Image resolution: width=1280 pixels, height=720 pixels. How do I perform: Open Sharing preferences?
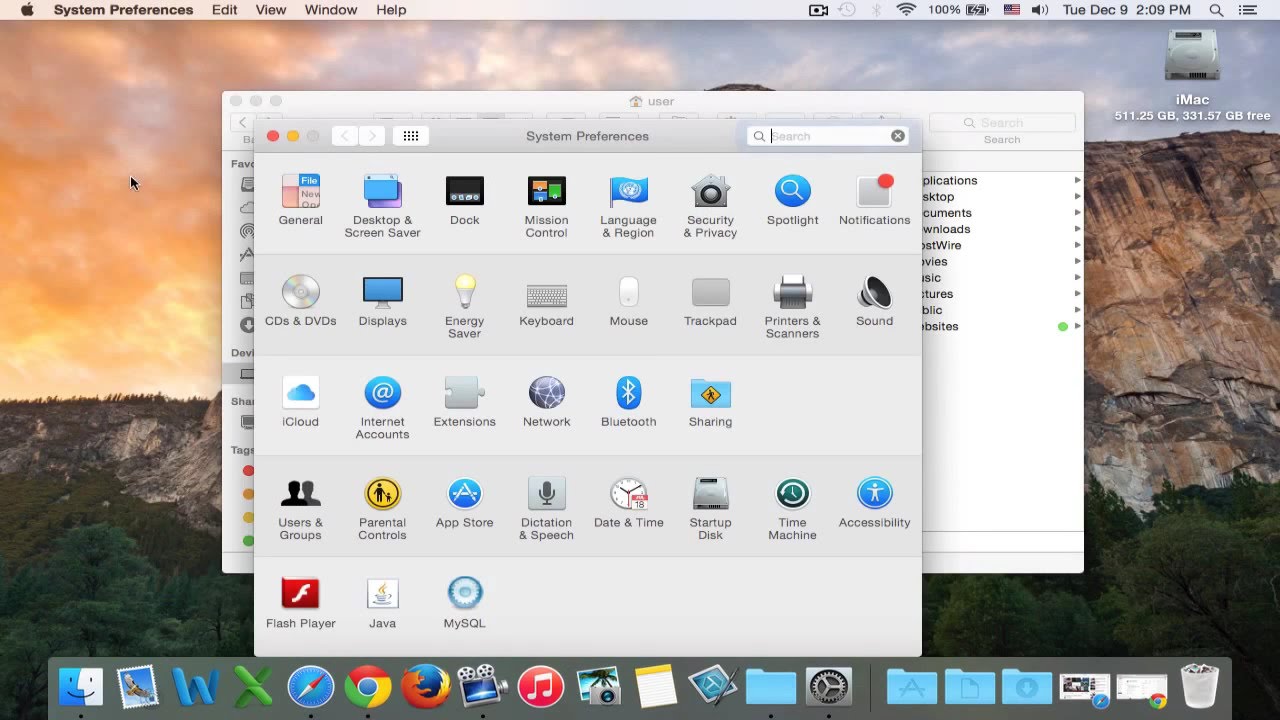click(710, 402)
